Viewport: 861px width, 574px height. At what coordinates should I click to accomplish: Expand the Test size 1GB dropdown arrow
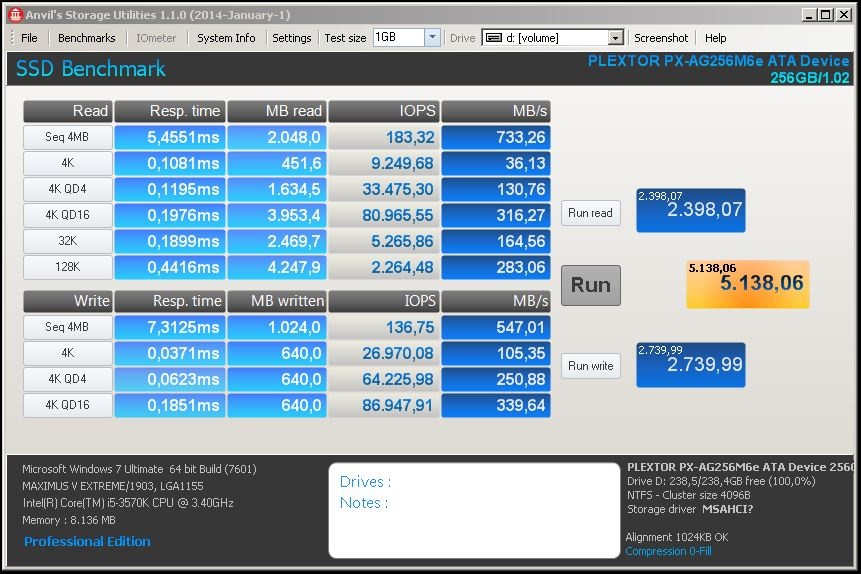432,37
